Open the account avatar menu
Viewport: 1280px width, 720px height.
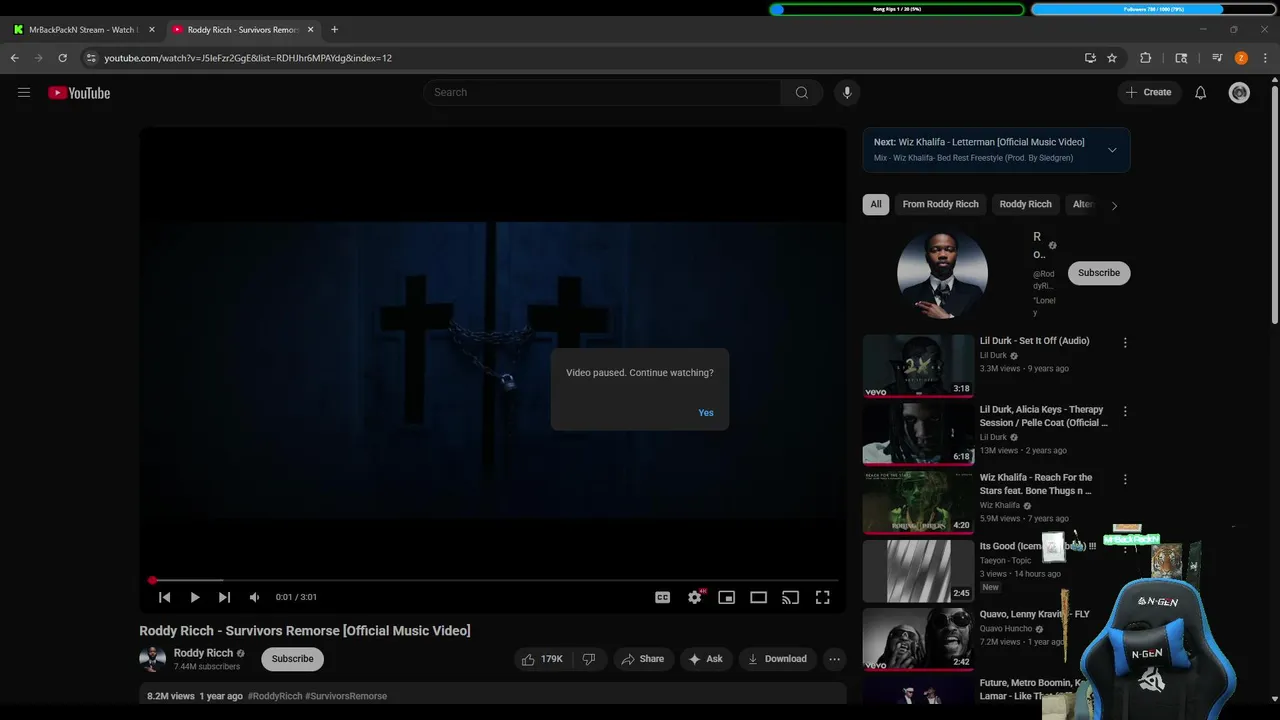(1239, 93)
